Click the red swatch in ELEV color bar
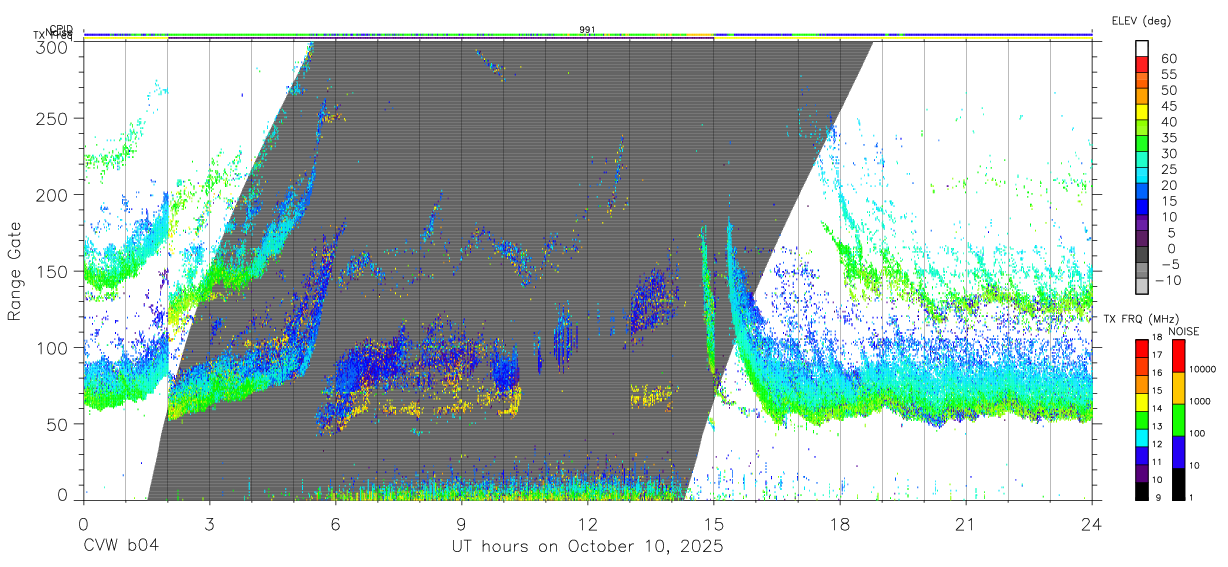This screenshot has height=567, width=1228. 1143,65
